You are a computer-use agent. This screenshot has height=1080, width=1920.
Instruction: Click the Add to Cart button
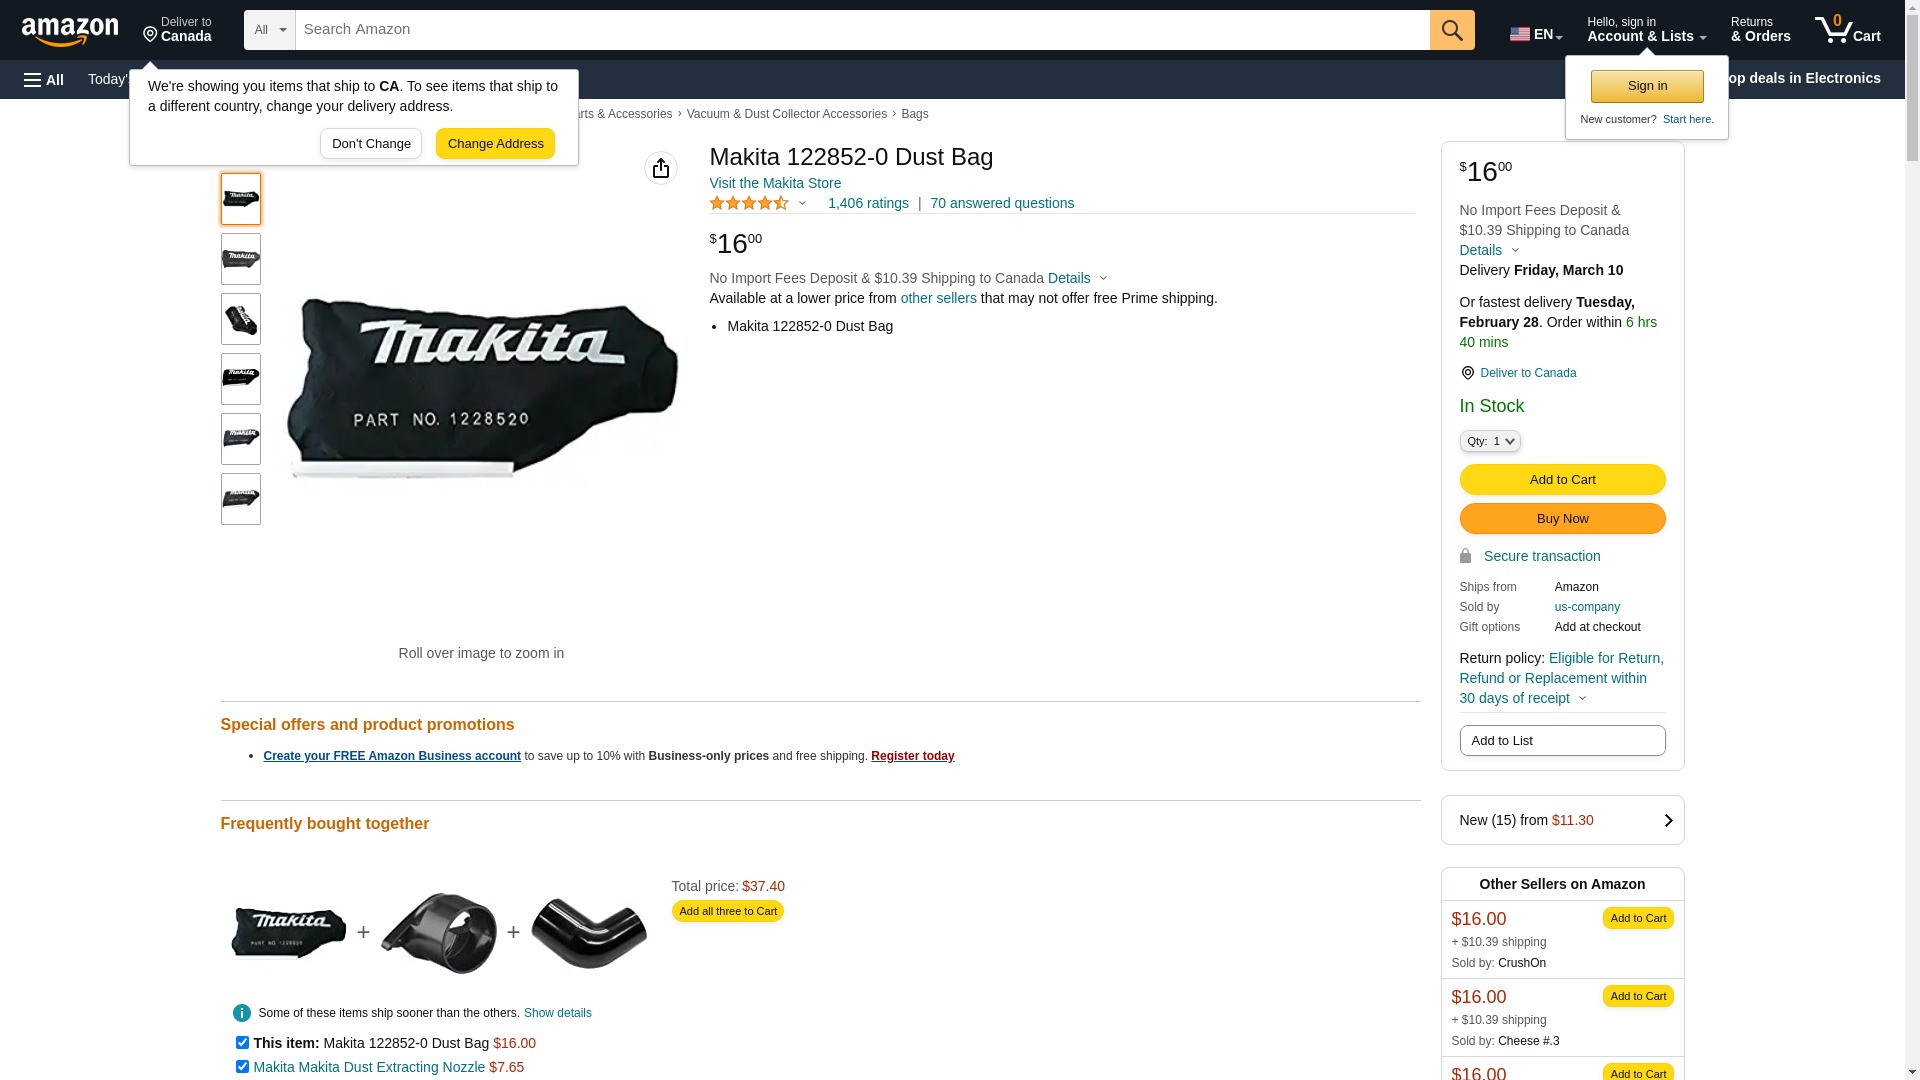pos(1562,480)
